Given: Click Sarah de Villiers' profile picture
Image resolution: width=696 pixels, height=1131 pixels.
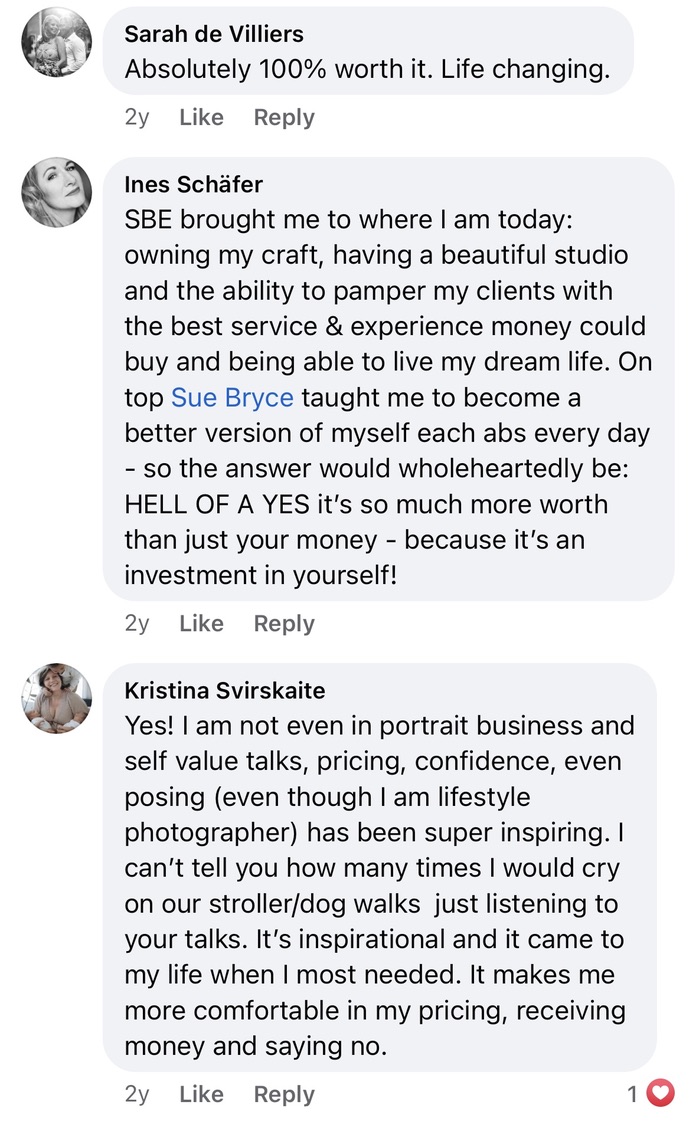Looking at the screenshot, I should pos(57,42).
